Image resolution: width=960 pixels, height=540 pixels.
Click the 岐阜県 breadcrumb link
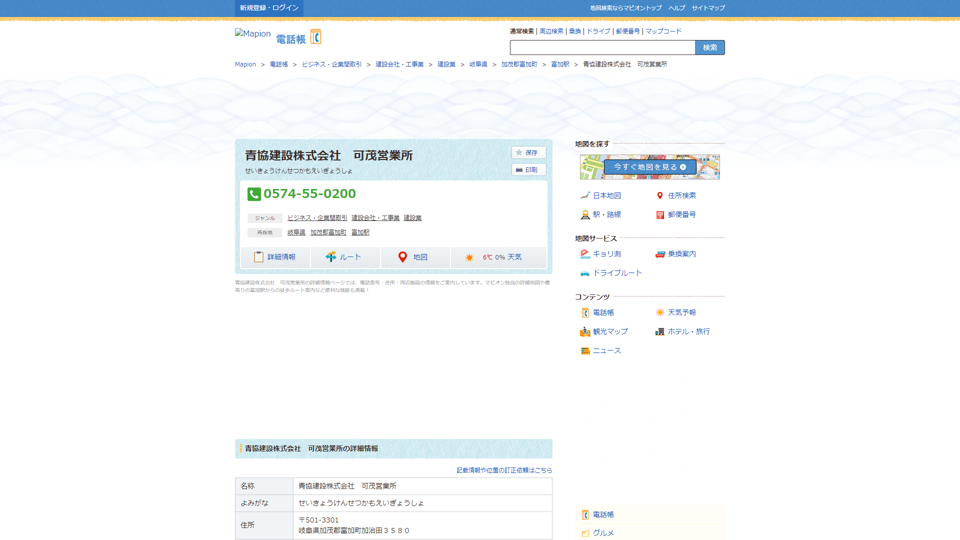point(478,65)
